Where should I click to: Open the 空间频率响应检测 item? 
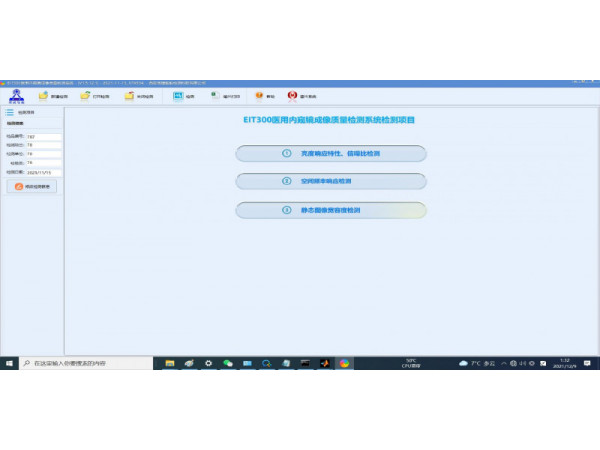click(331, 182)
